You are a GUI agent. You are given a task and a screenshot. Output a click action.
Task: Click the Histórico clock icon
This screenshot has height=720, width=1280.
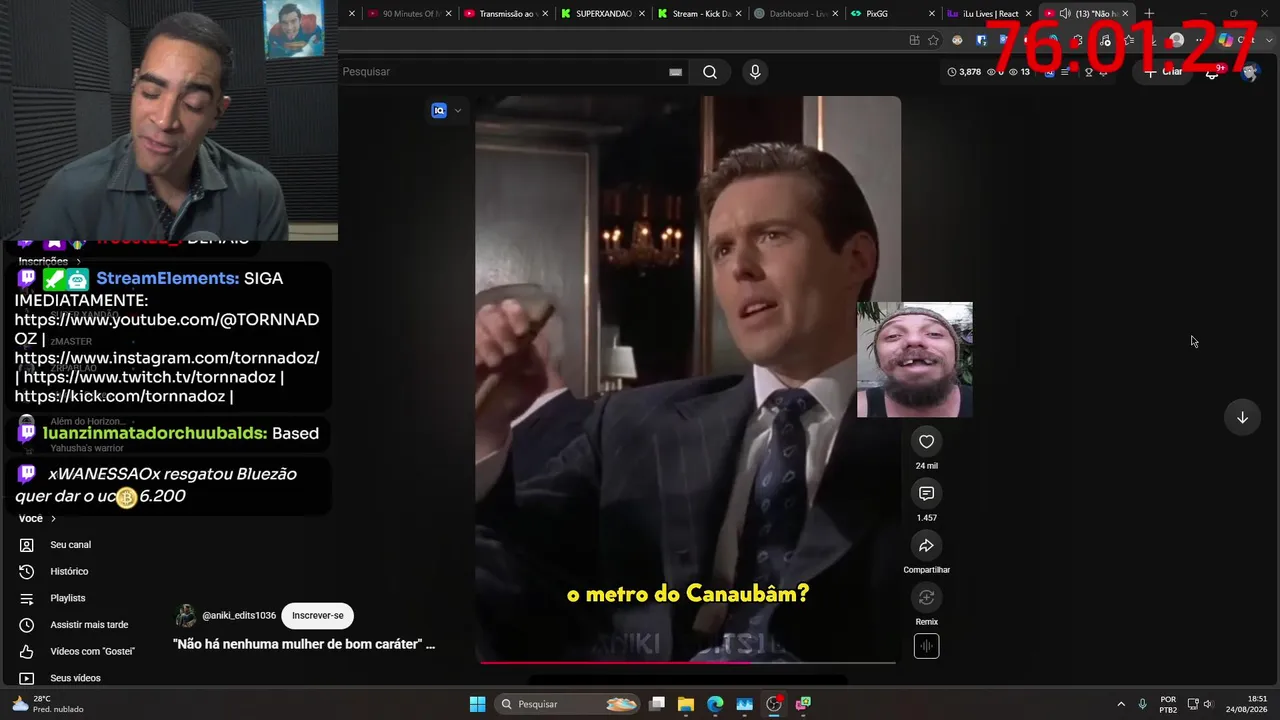27,572
